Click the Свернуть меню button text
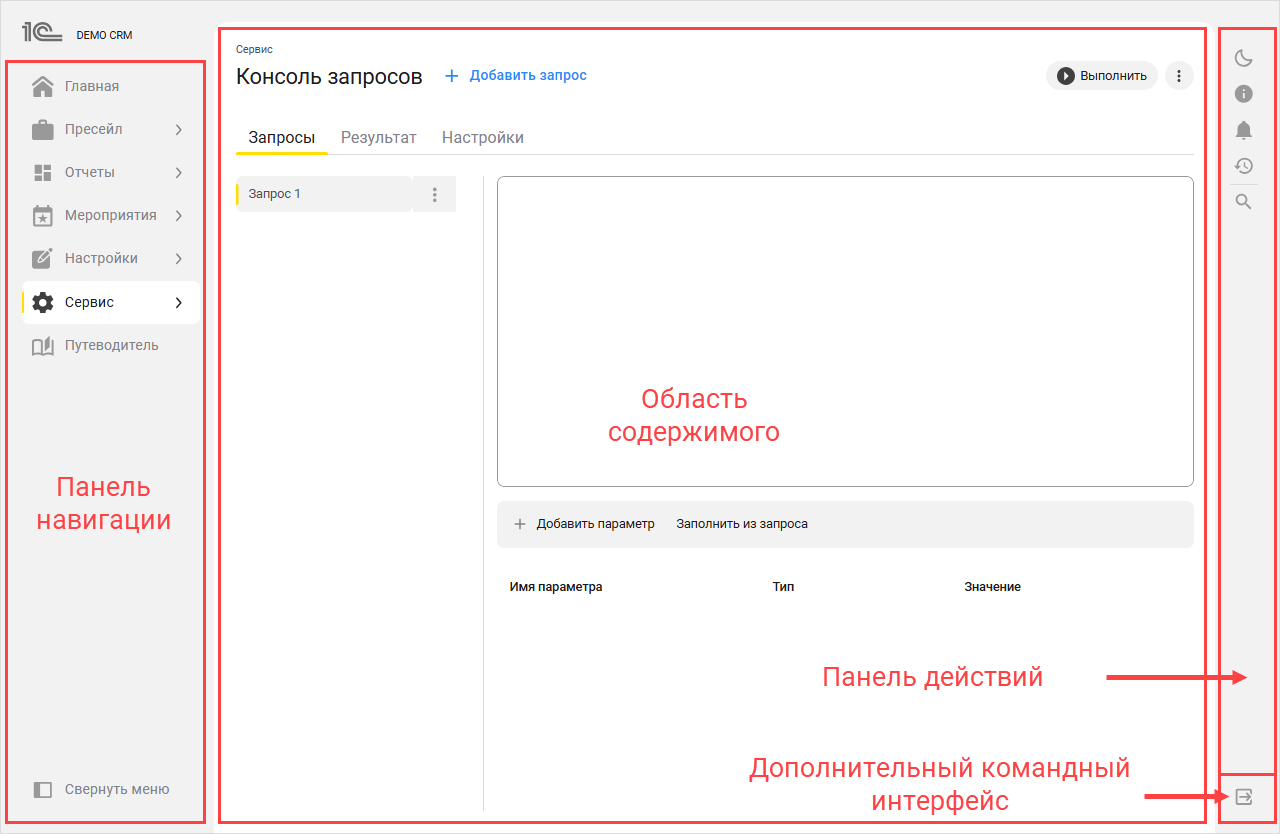This screenshot has height=834, width=1280. coord(117,789)
